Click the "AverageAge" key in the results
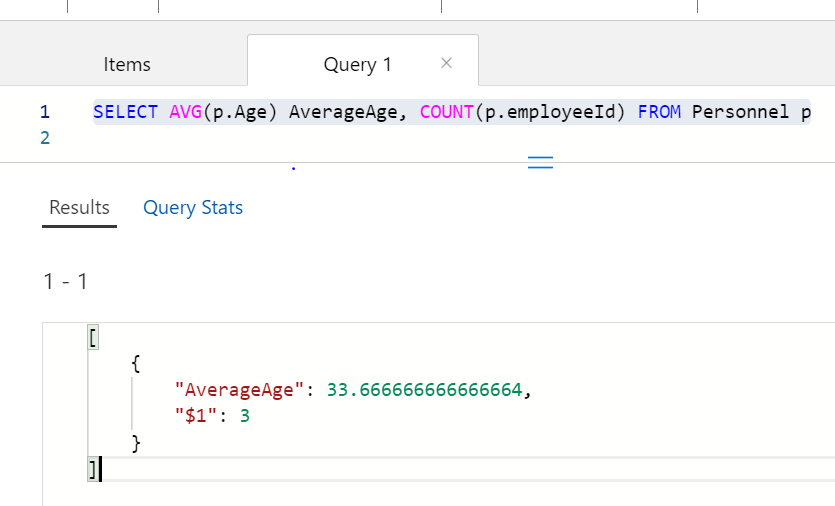 pyautogui.click(x=238, y=390)
